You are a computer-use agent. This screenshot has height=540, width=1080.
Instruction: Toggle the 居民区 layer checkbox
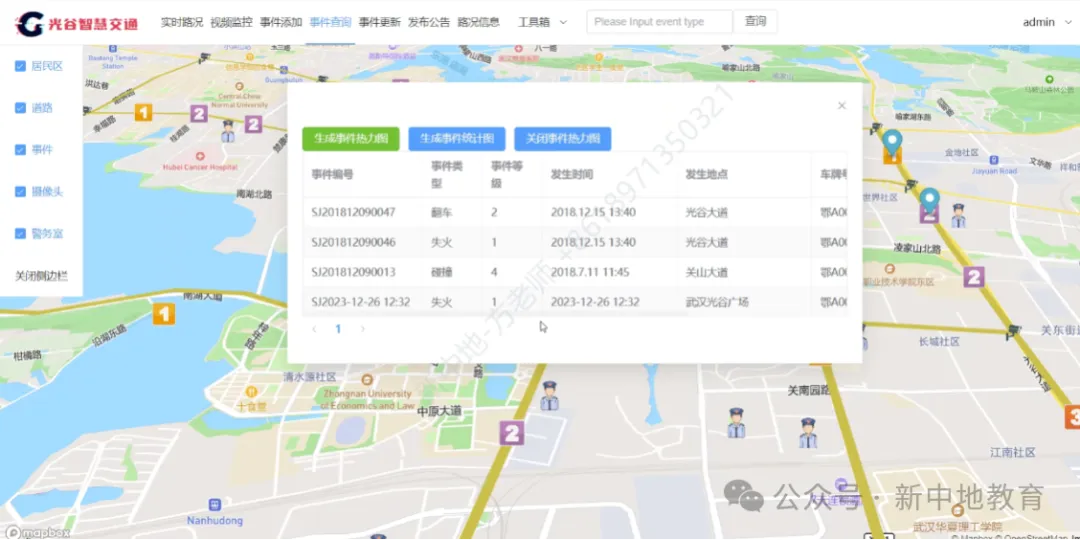(20, 66)
